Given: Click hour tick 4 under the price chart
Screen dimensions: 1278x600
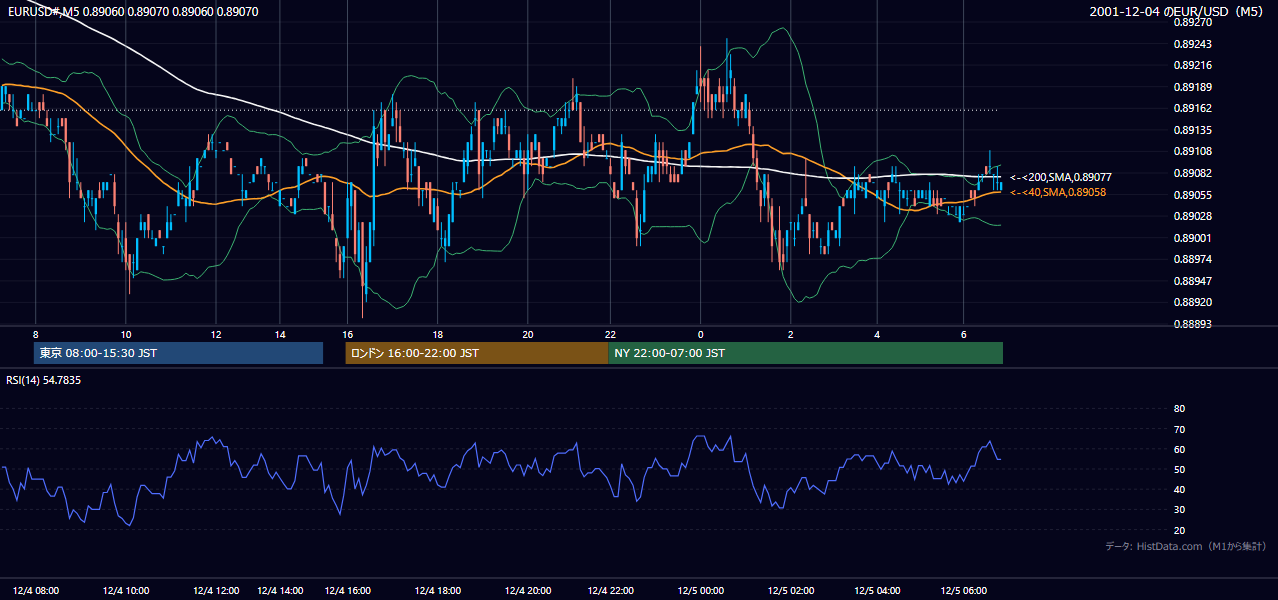Looking at the screenshot, I should point(877,334).
